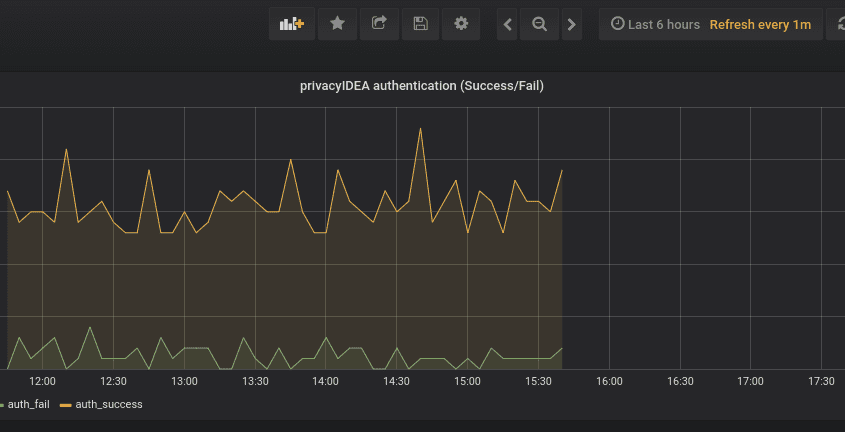
Task: Click the auth_success yellow legend color line
Action: [65, 405]
